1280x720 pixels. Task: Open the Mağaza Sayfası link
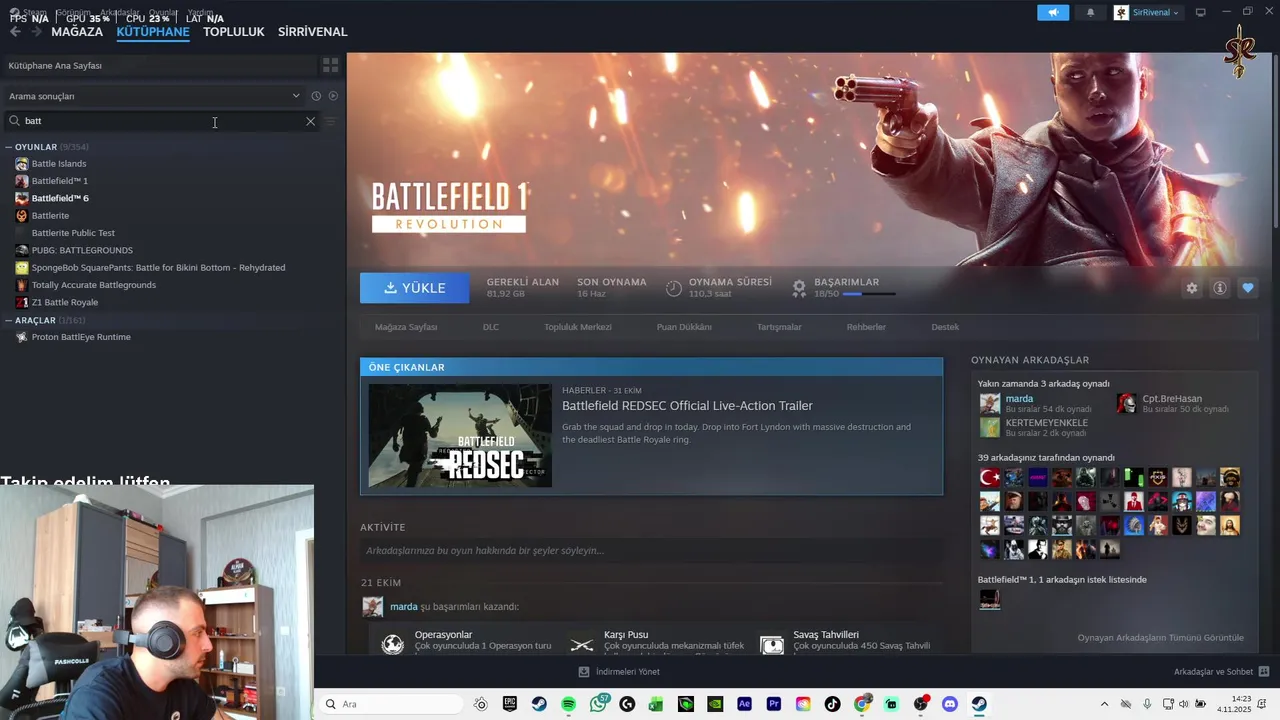pos(406,327)
